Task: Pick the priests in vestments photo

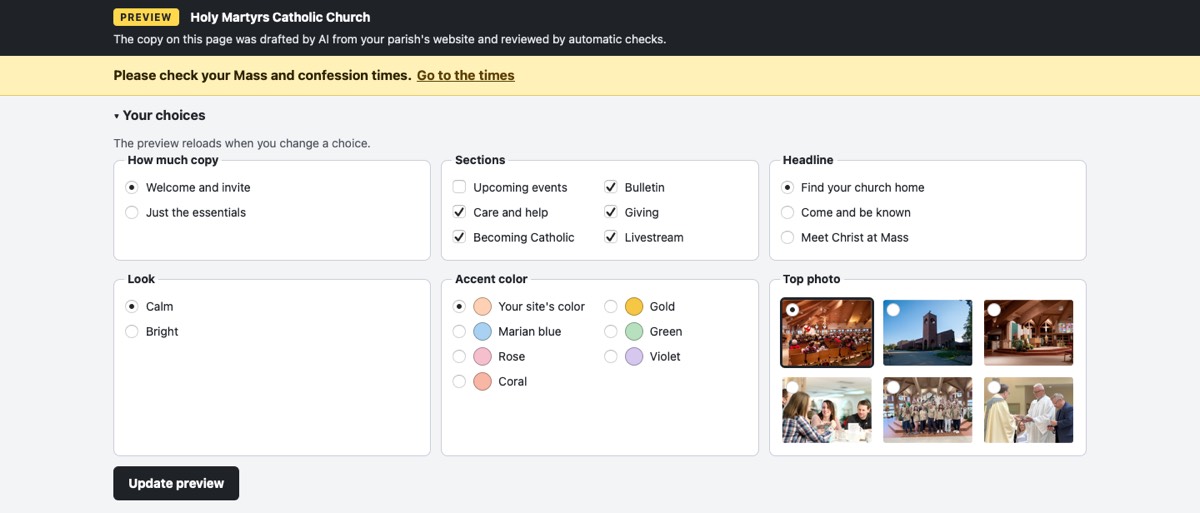Action: pos(1029,410)
